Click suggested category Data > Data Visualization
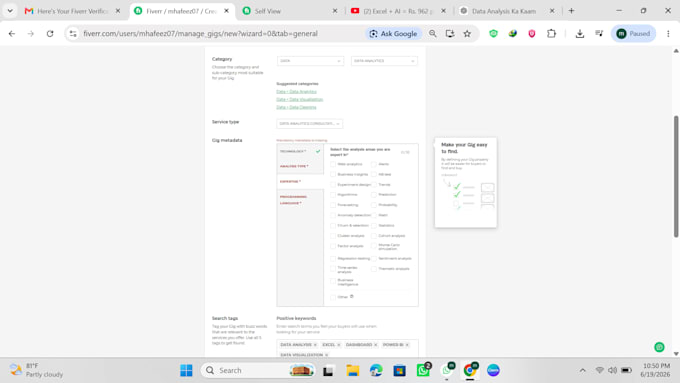Viewport: 680px width, 383px height. [300, 99]
